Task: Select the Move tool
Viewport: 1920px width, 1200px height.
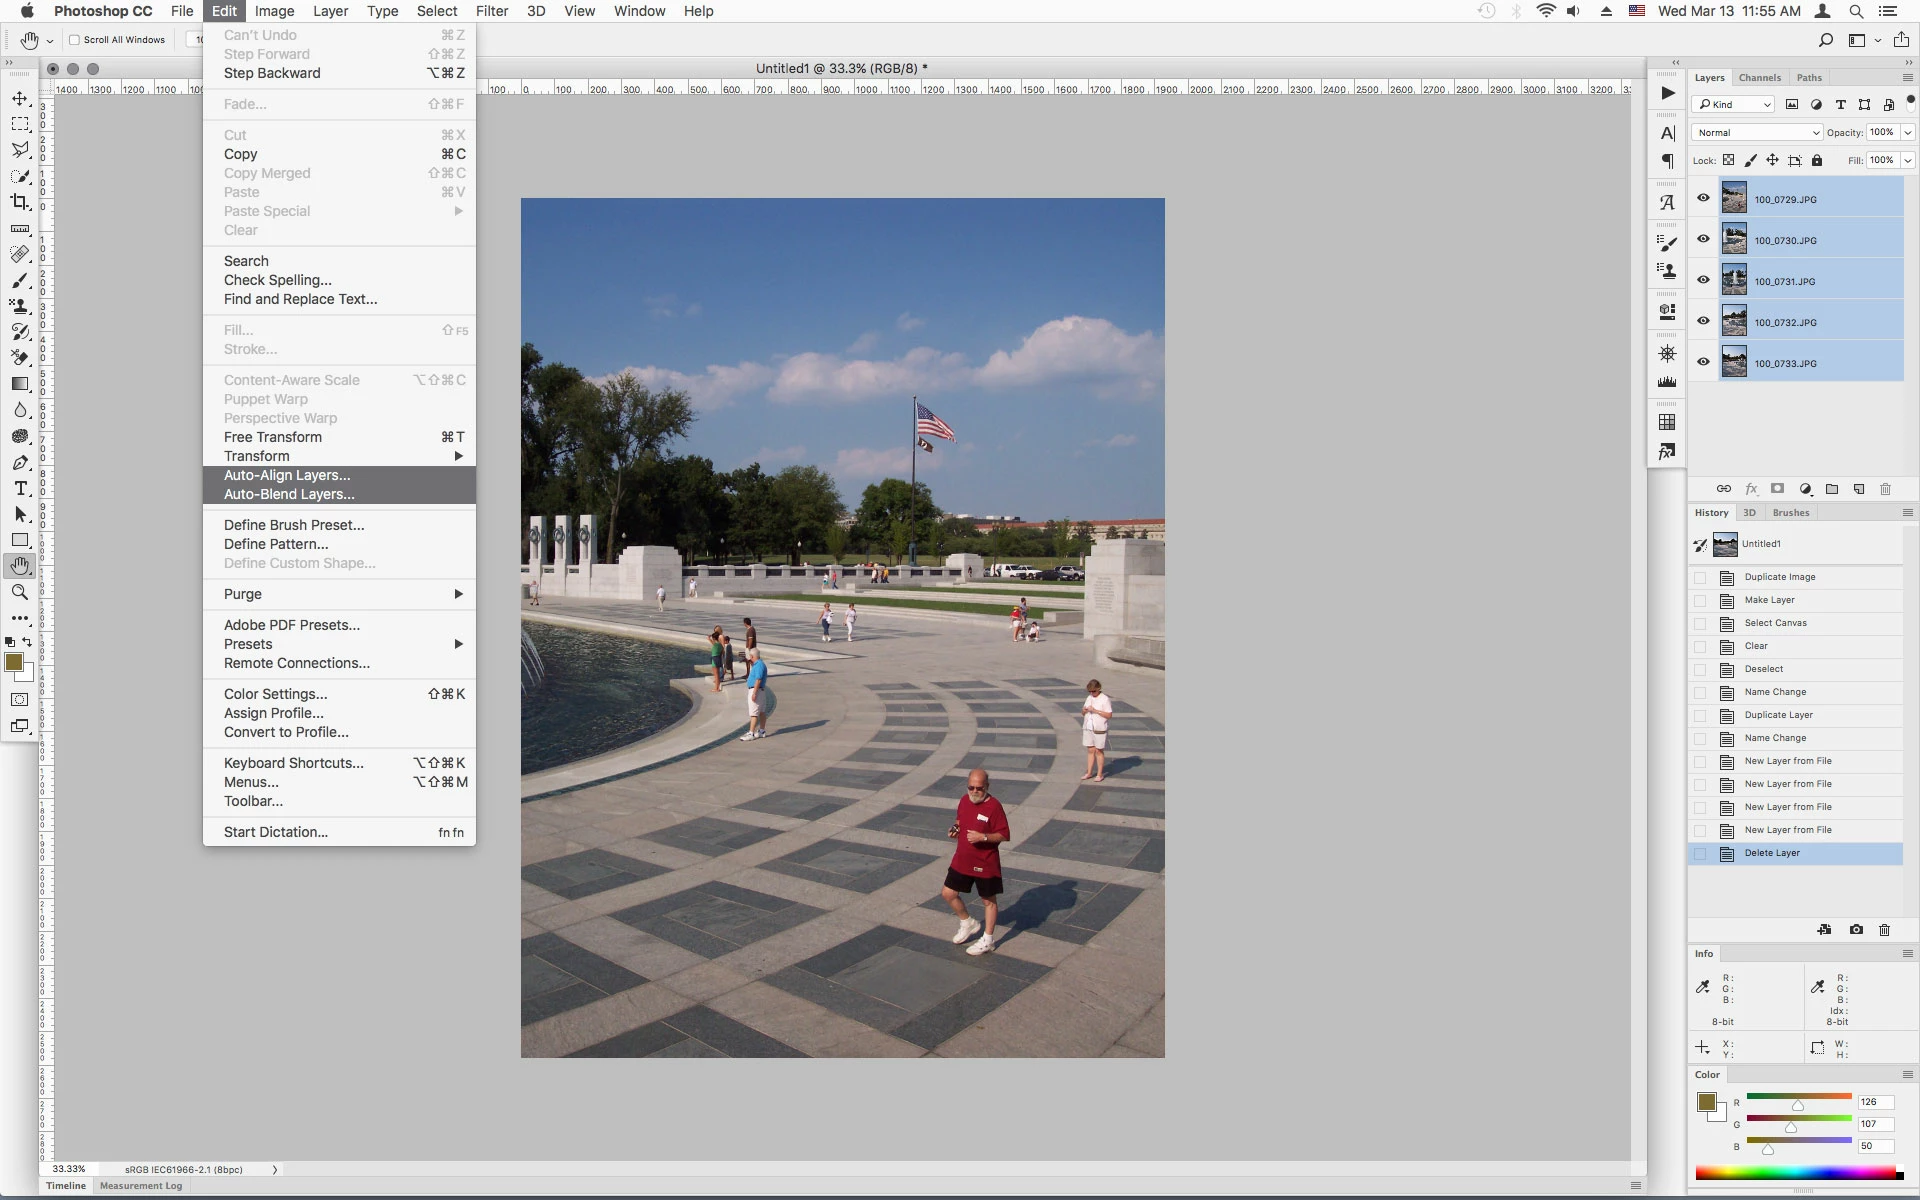Action: coord(20,98)
